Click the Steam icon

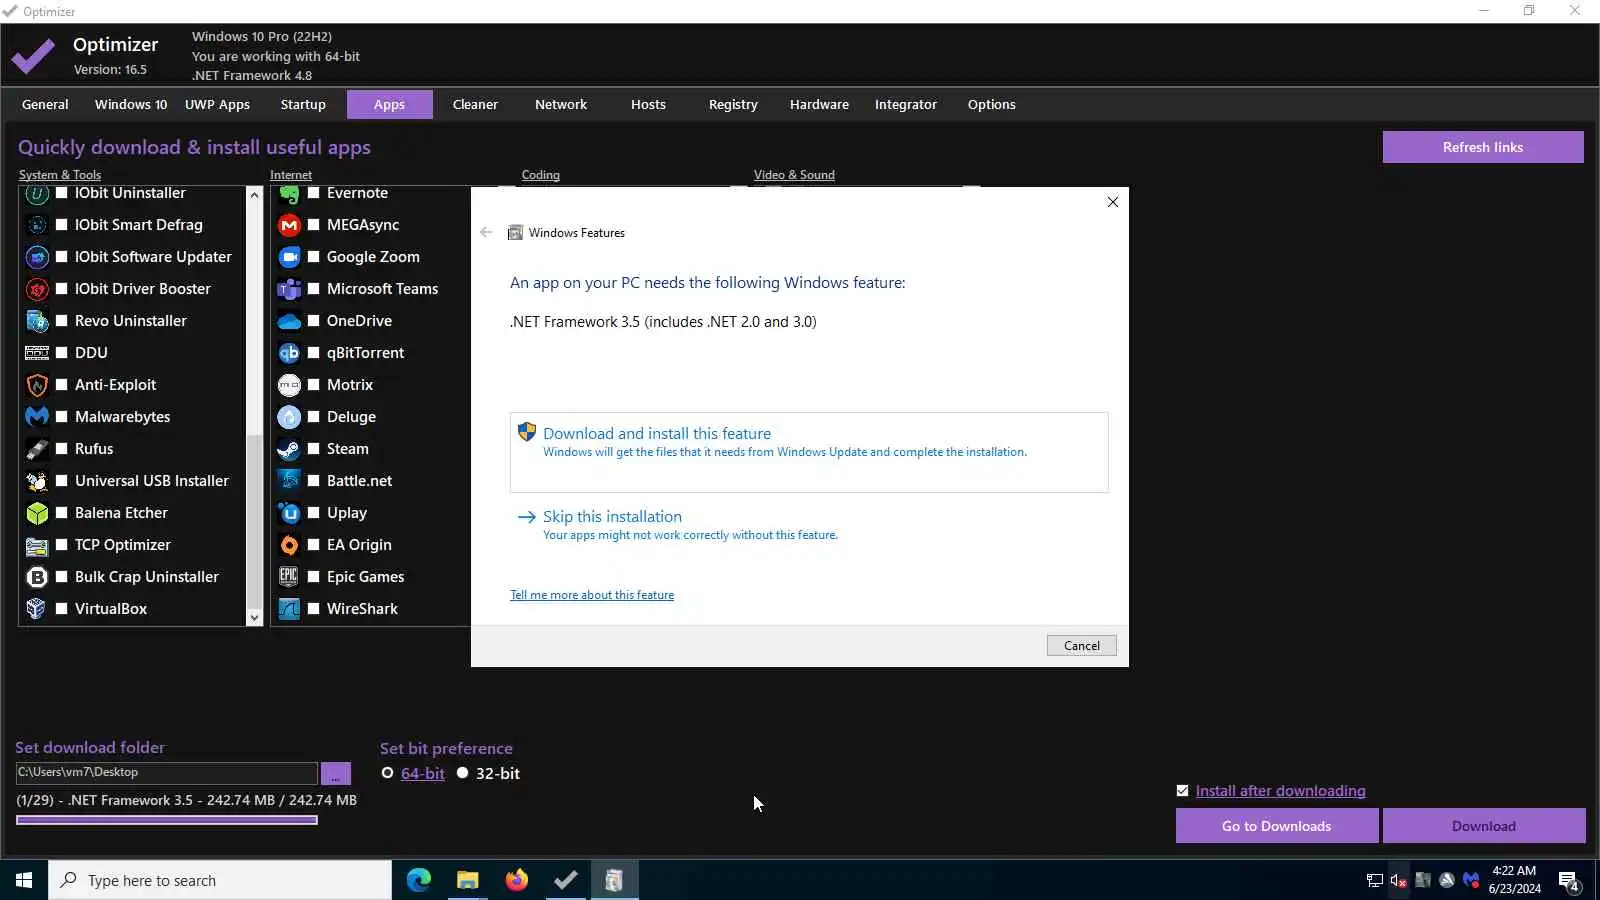tap(289, 449)
